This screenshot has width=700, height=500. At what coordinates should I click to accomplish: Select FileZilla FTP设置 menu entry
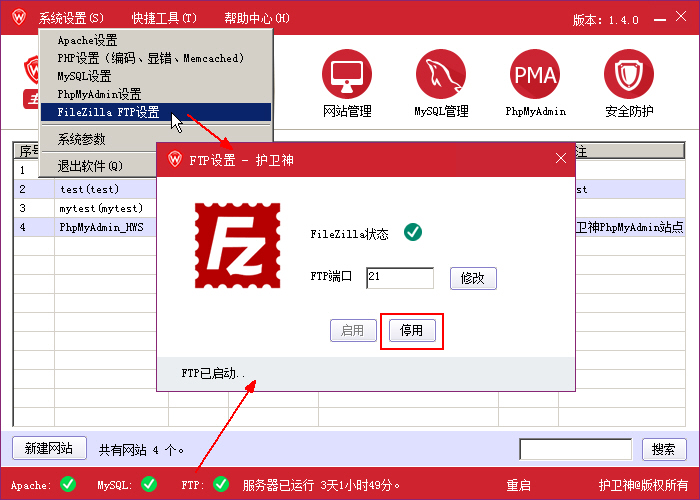[156, 112]
